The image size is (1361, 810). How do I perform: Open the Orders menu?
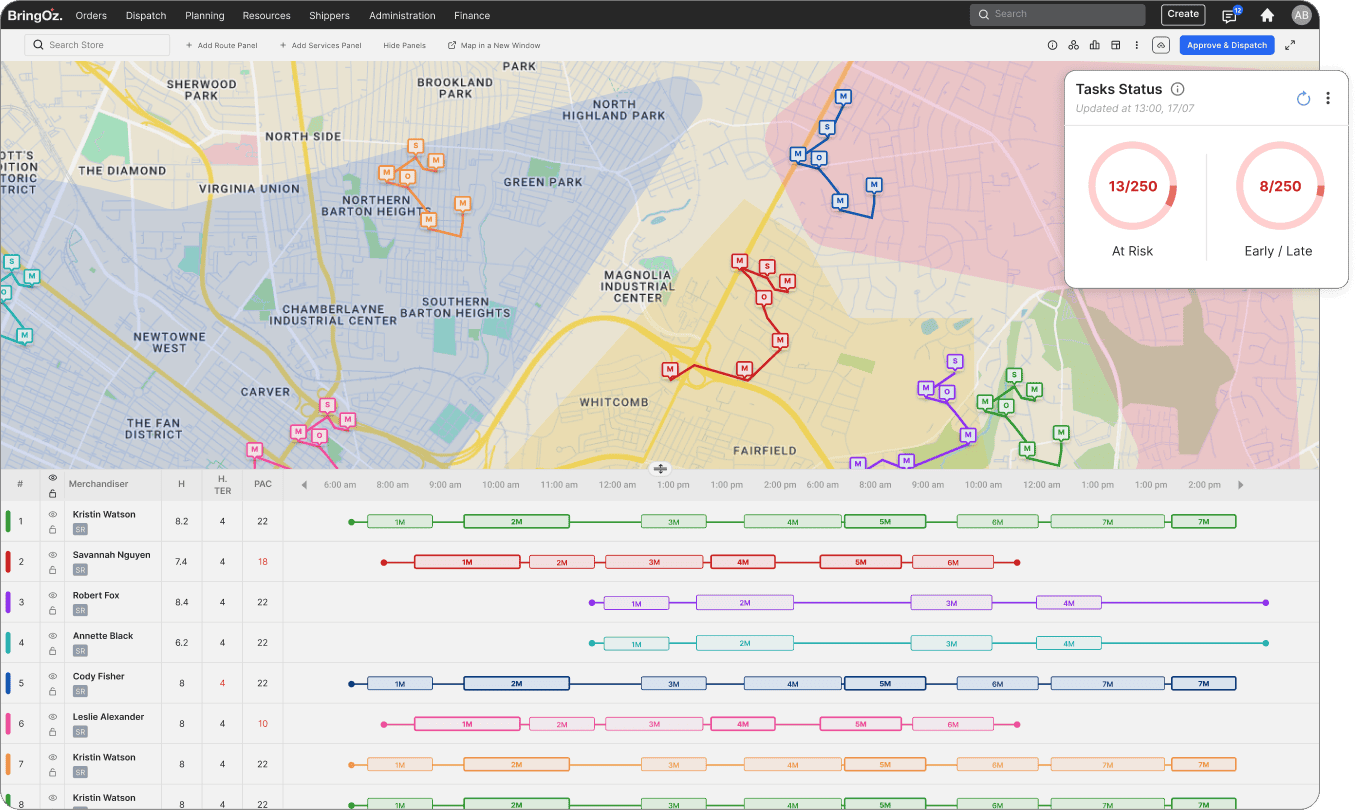click(91, 15)
